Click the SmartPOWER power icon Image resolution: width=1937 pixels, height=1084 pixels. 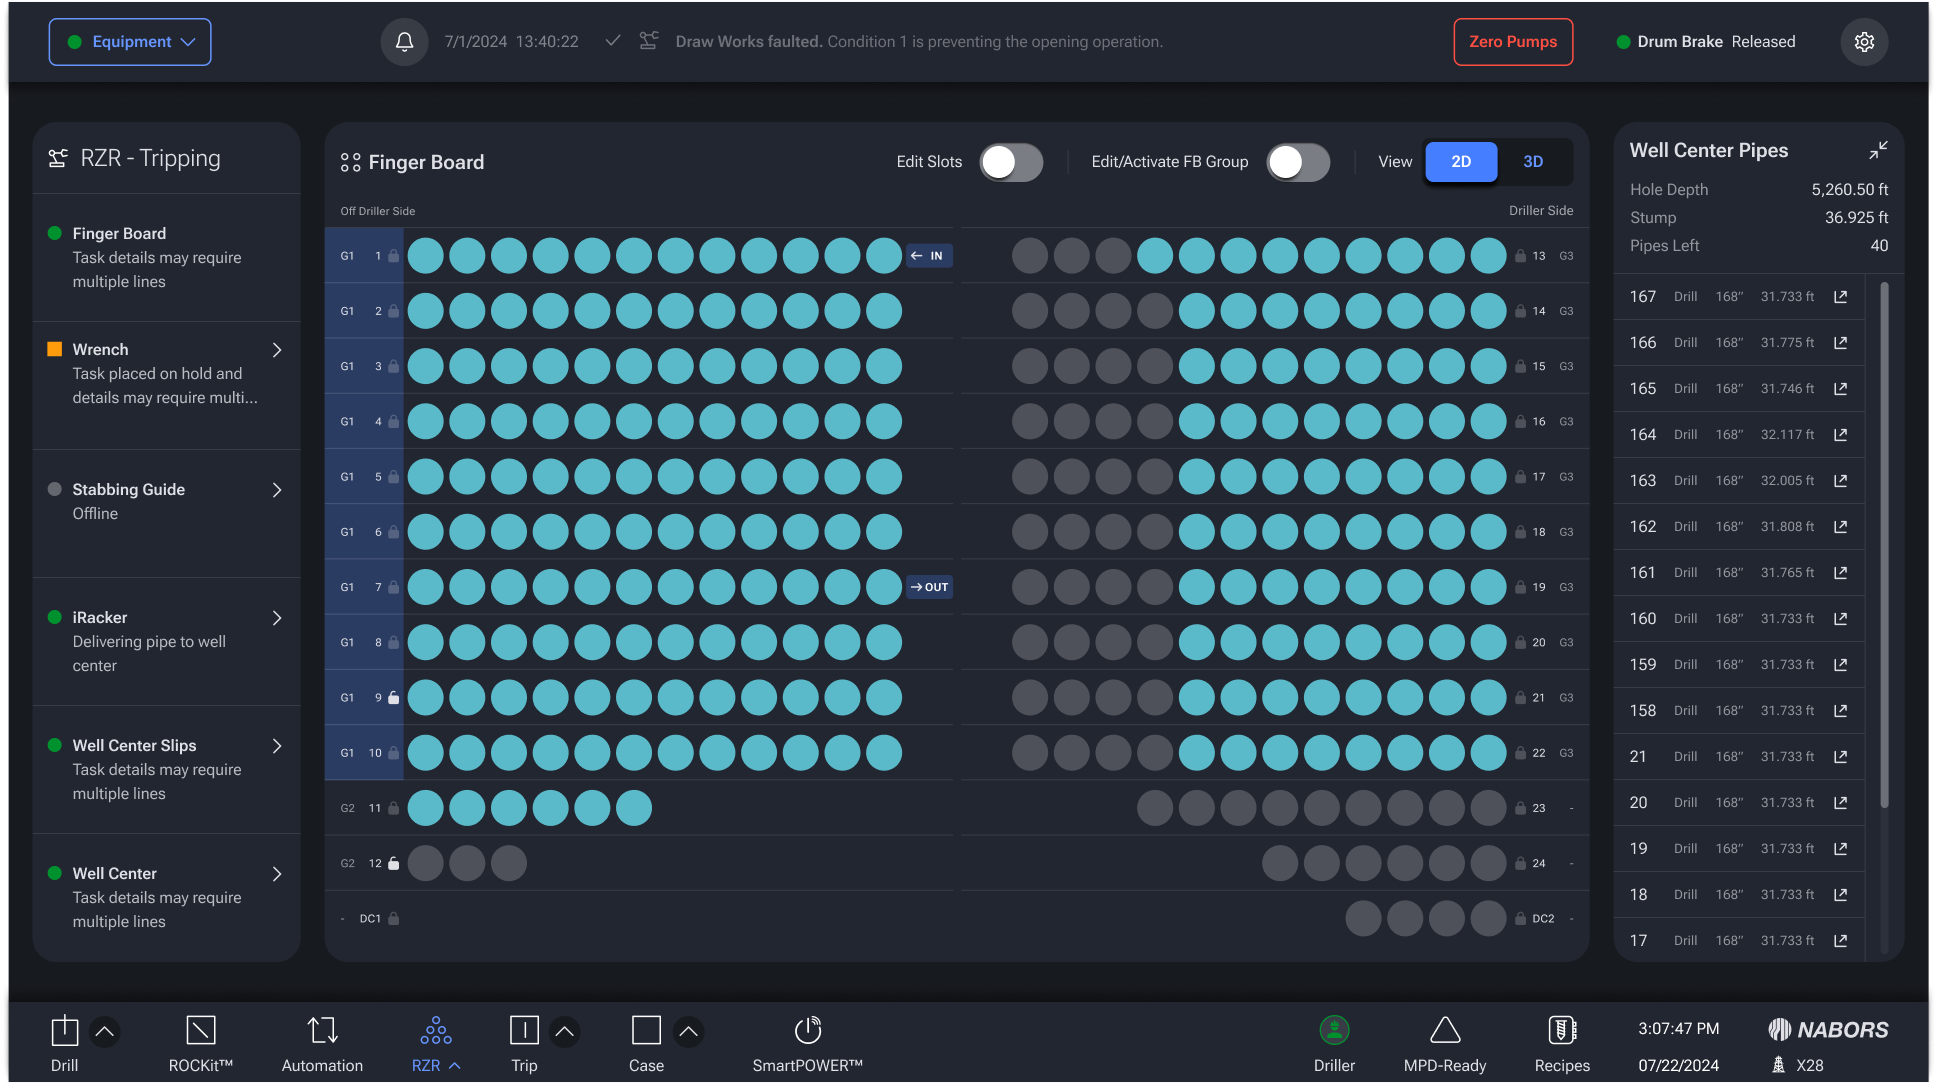(807, 1030)
